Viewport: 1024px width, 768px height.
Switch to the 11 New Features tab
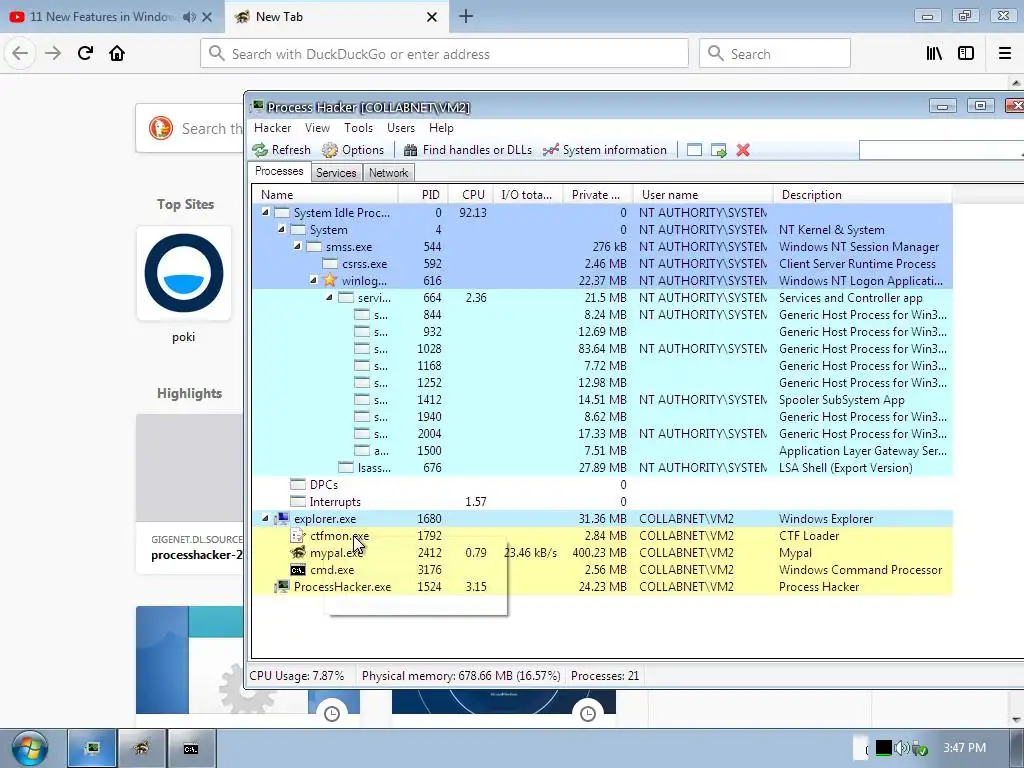click(101, 17)
